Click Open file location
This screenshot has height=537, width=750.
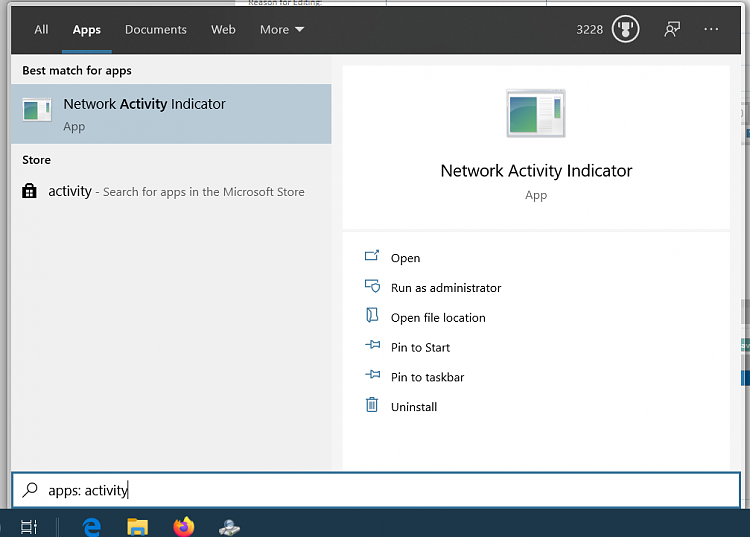[x=437, y=318]
